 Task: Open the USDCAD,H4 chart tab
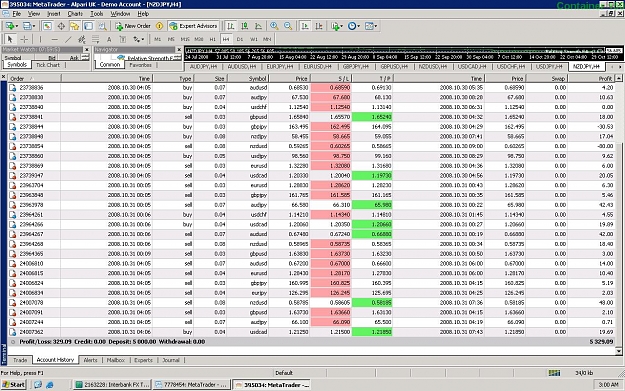(x=472, y=67)
